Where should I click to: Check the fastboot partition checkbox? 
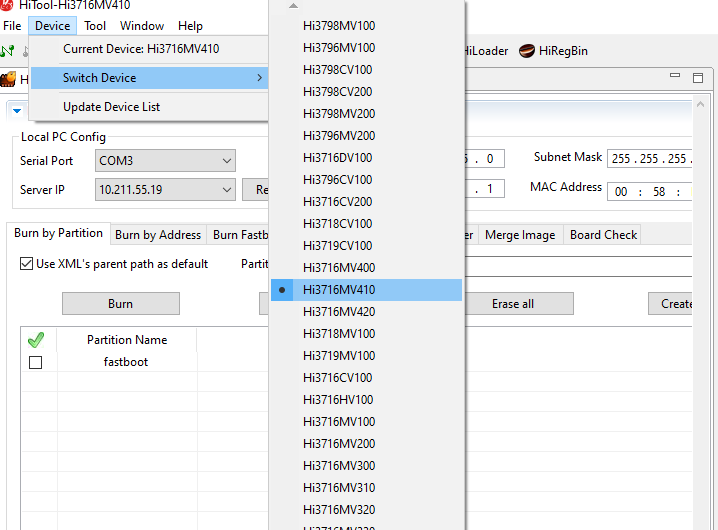[35, 362]
